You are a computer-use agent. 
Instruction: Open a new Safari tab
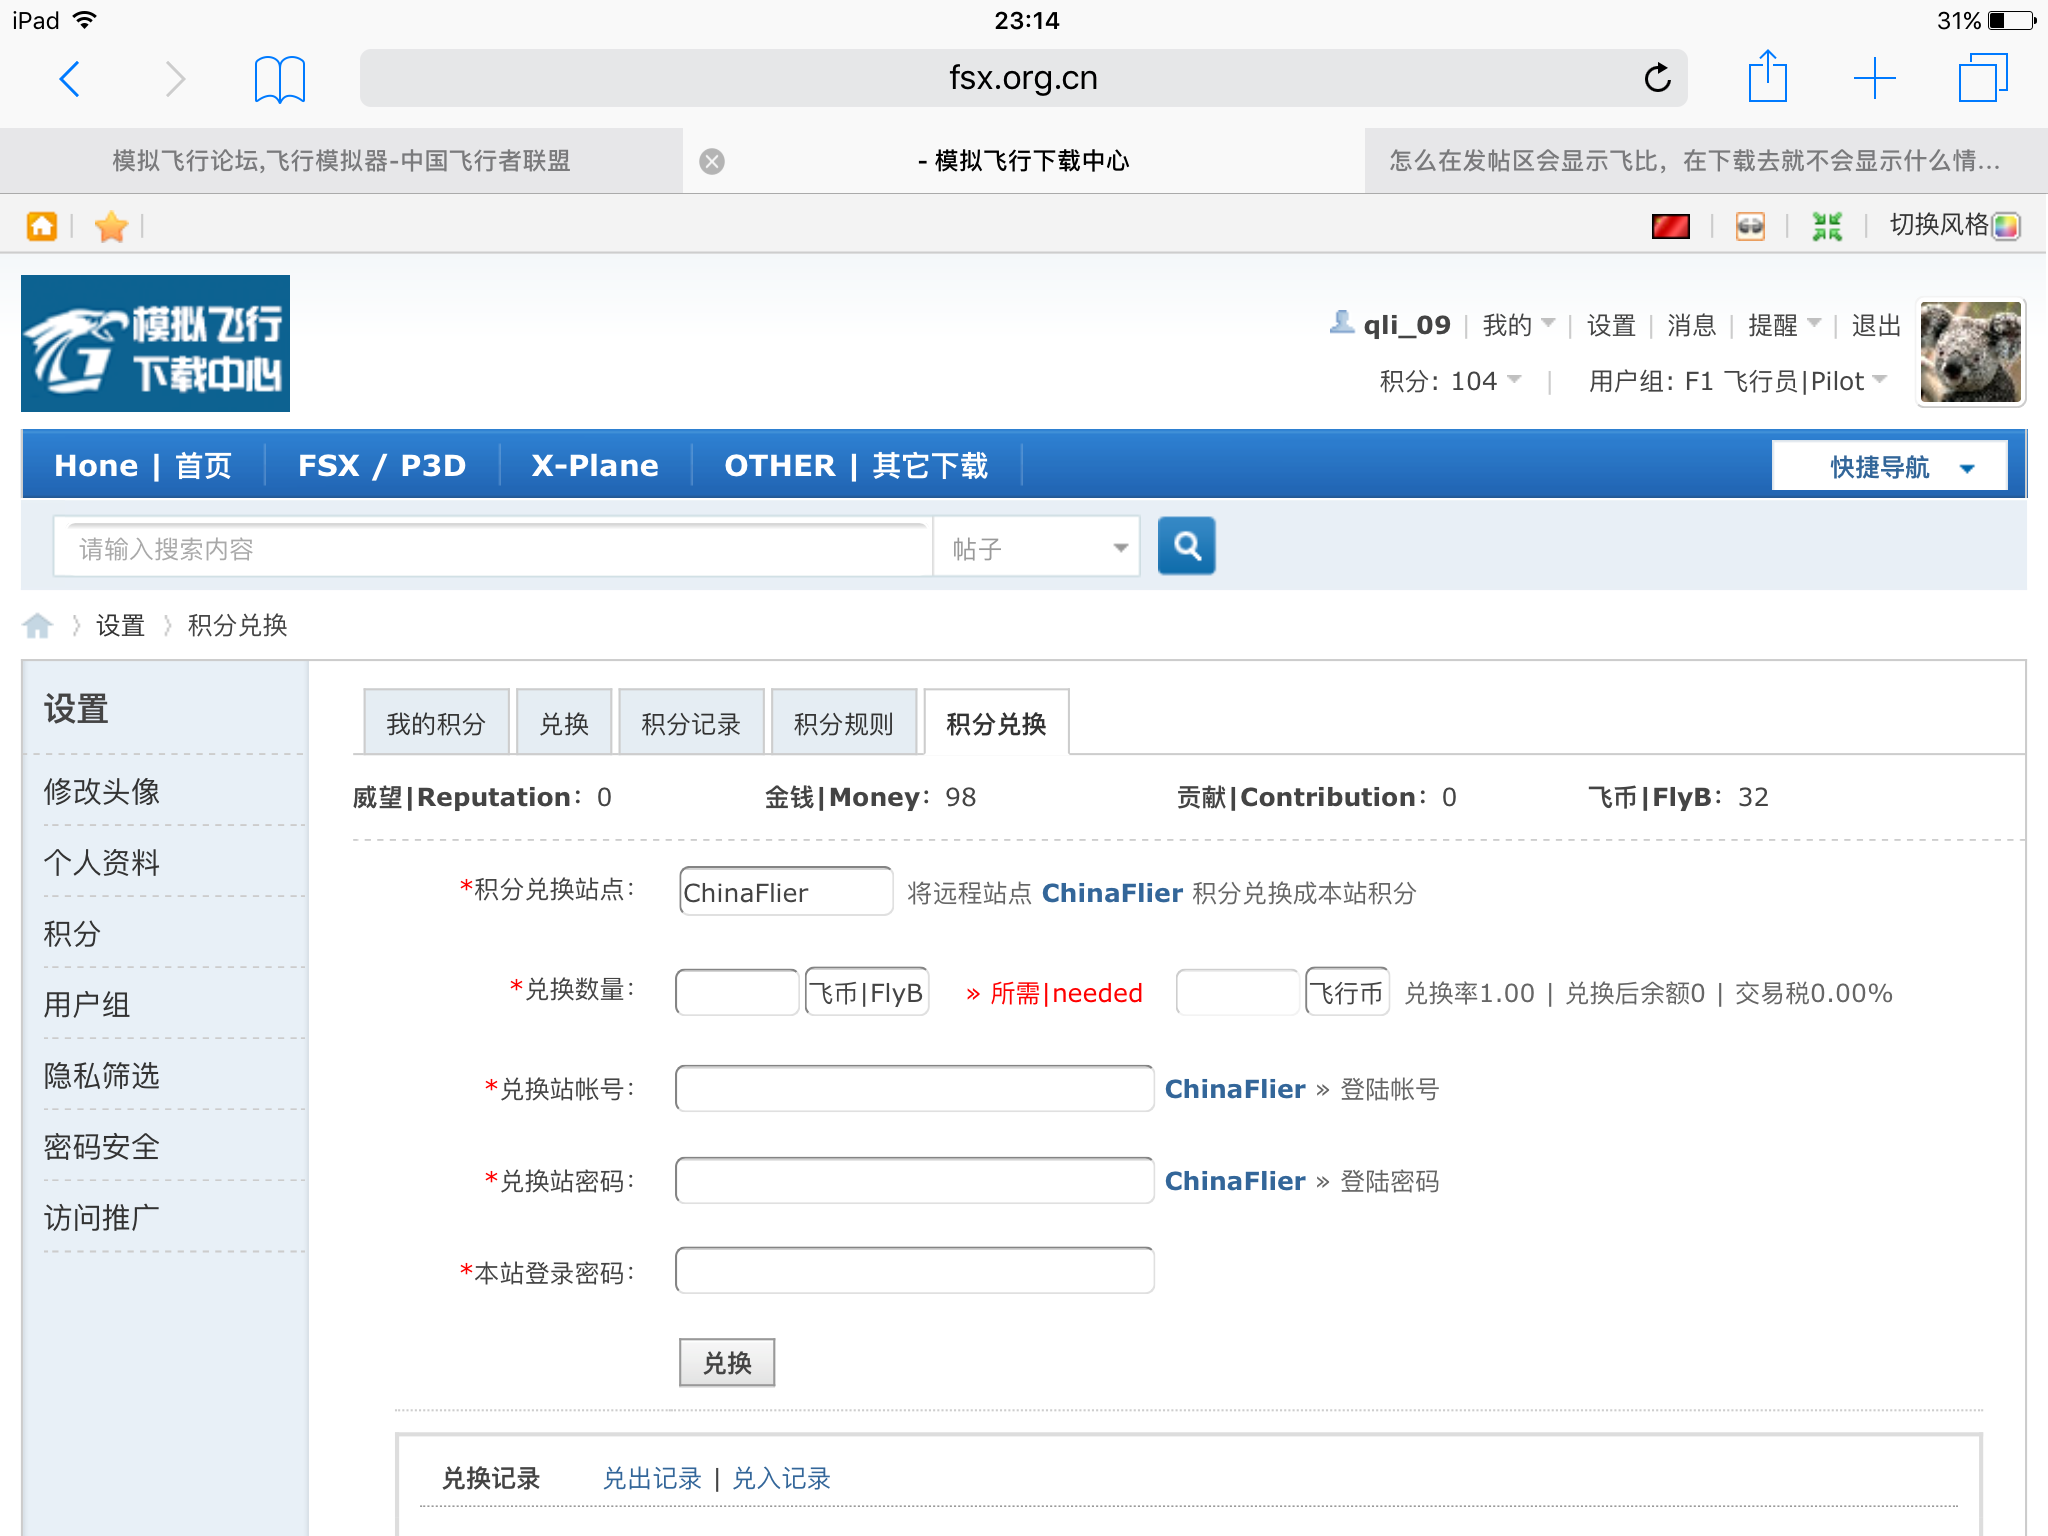(x=1875, y=78)
